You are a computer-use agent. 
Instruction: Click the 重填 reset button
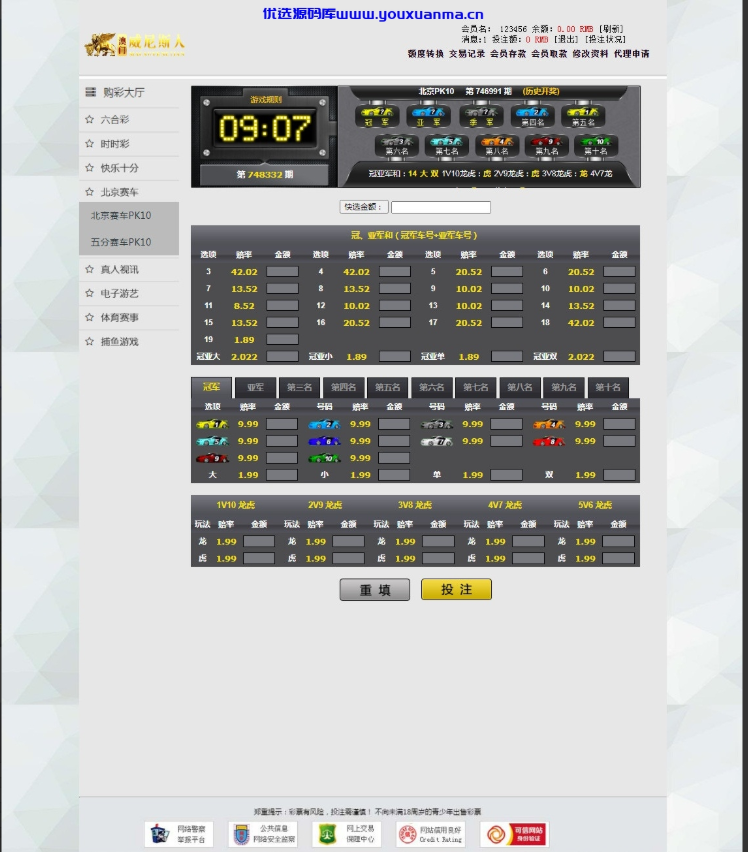pyautogui.click(x=375, y=590)
